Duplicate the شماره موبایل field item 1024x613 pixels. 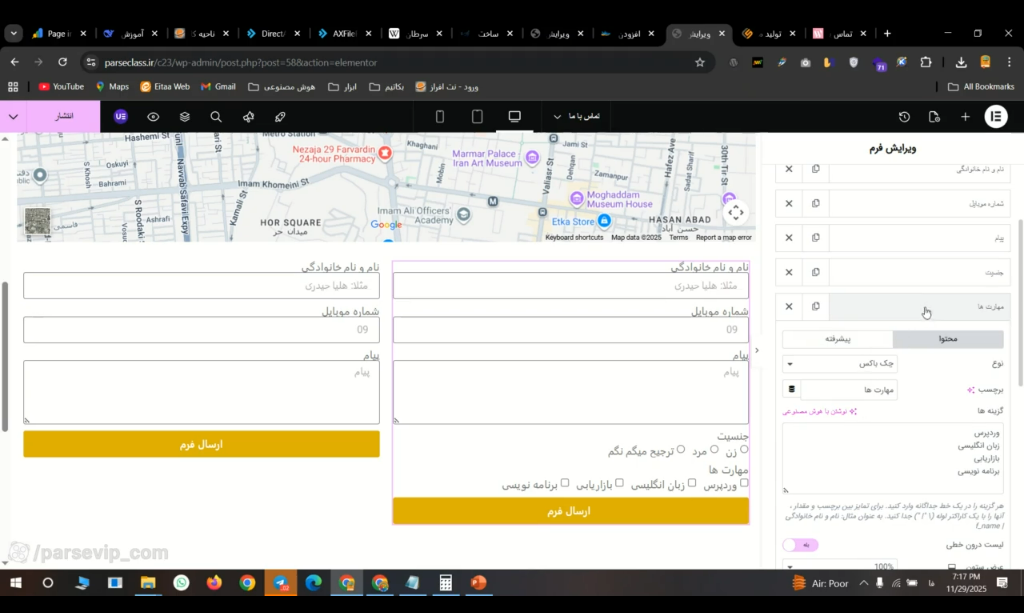[816, 203]
